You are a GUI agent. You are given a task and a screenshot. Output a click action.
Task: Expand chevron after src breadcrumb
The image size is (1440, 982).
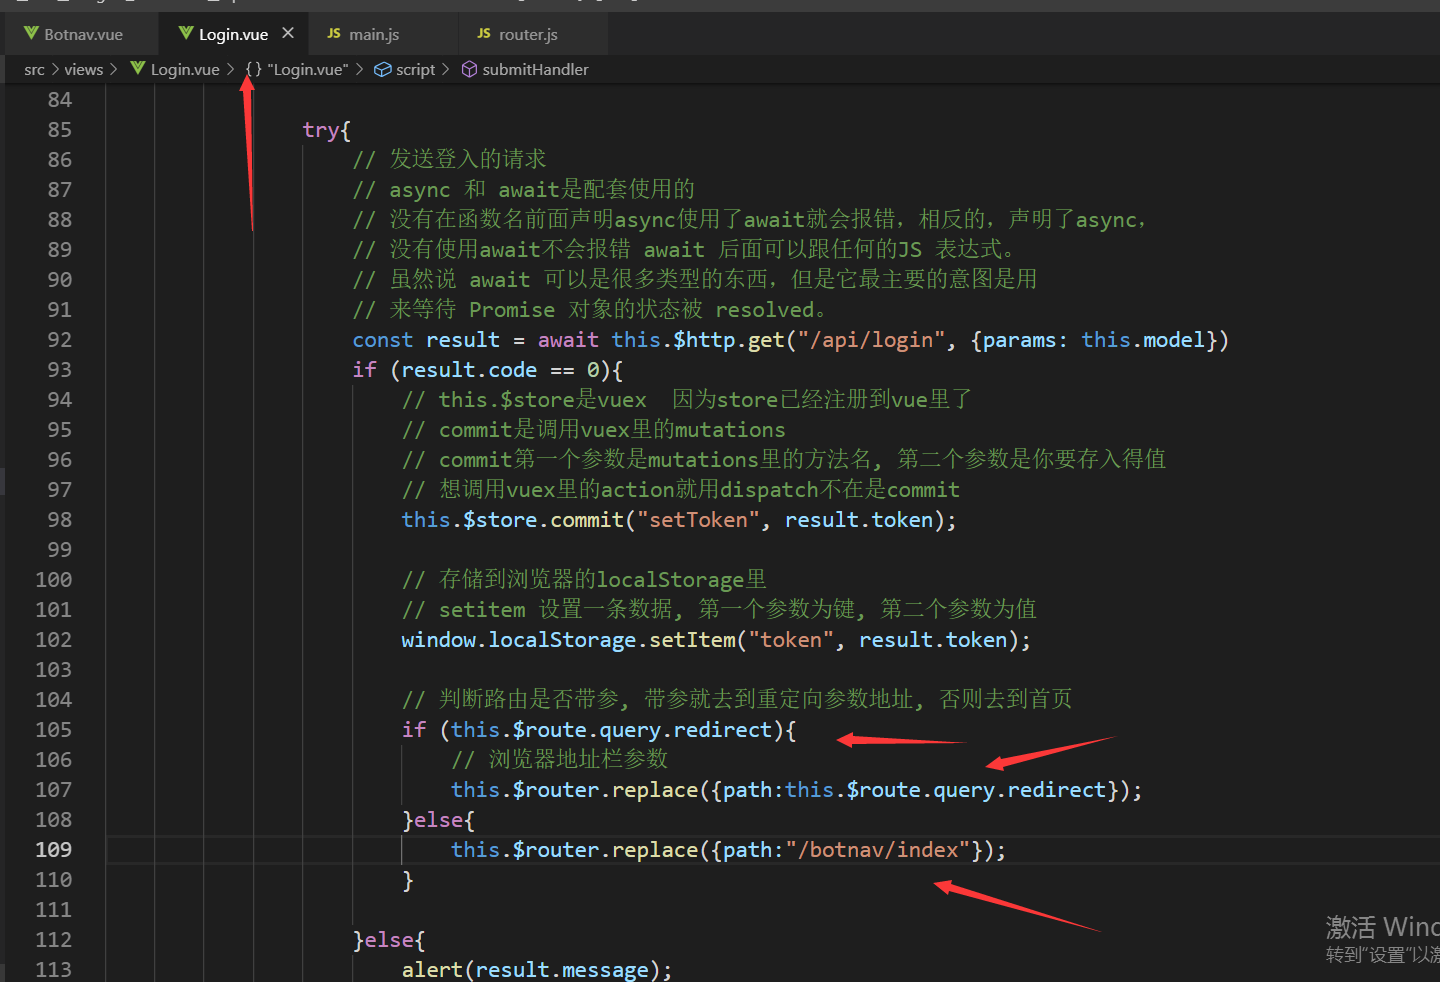55,69
